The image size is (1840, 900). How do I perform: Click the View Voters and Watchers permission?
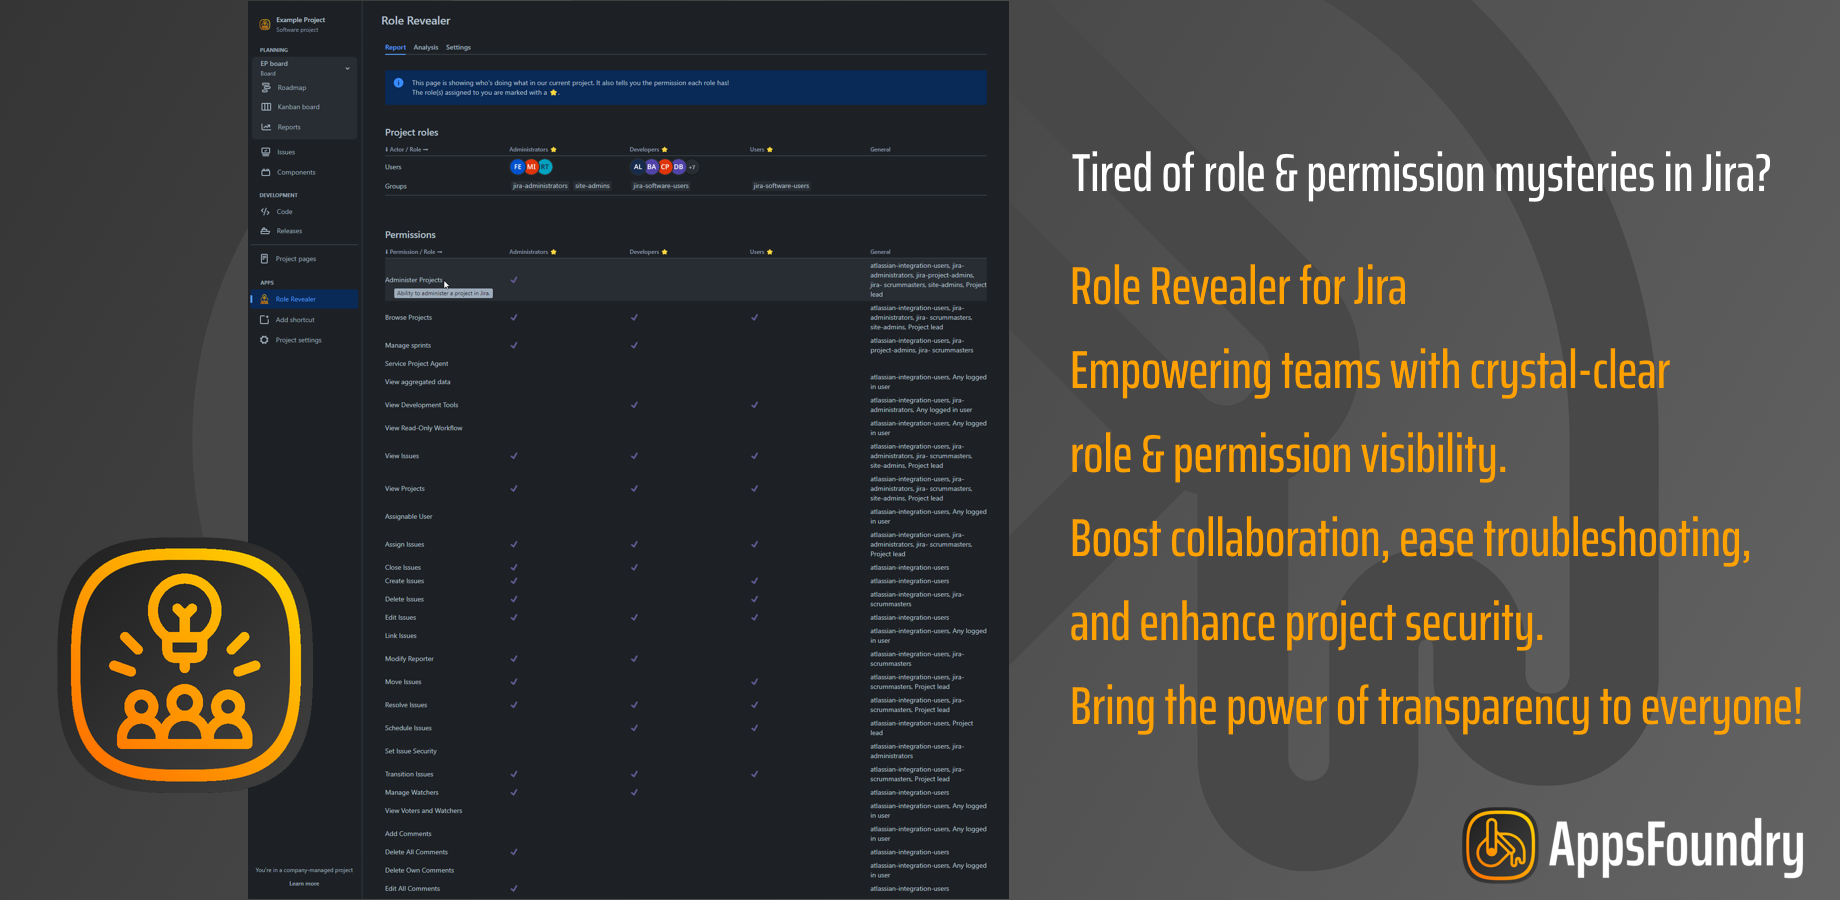(x=424, y=811)
